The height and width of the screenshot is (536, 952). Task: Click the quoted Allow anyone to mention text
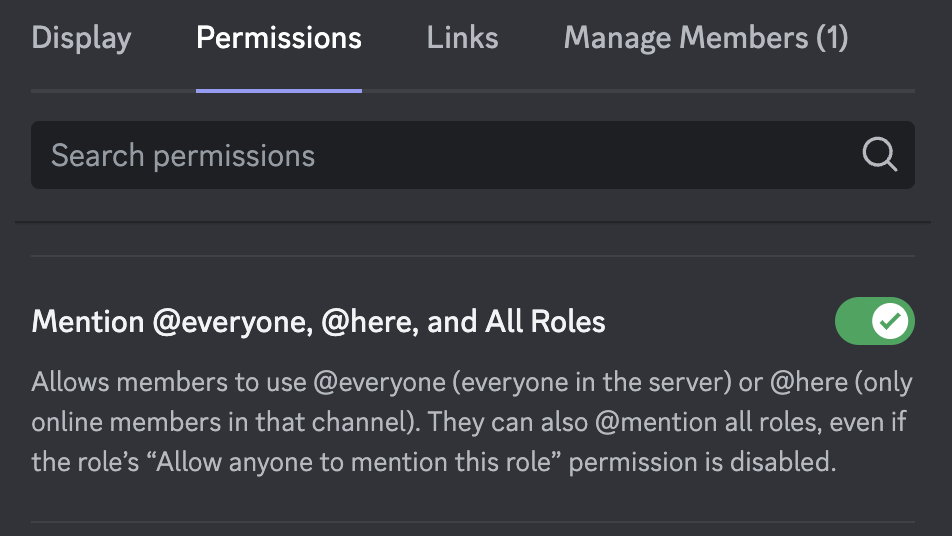[353, 462]
